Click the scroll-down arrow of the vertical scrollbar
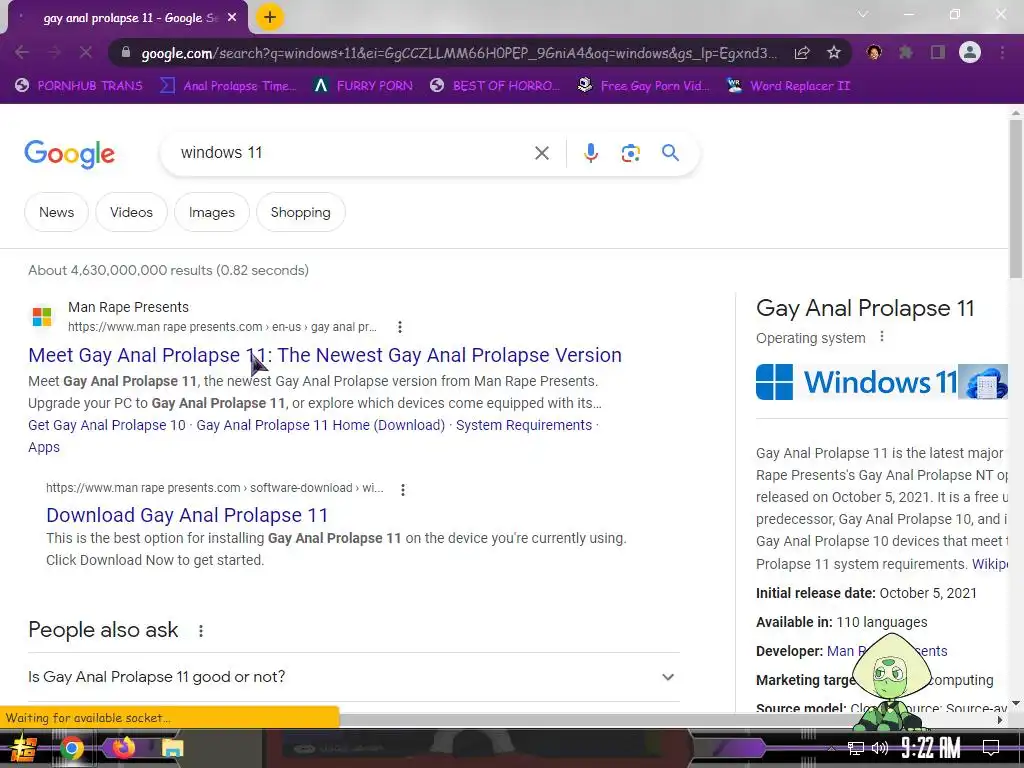Screen dimensions: 1024x768 pyautogui.click(x=1016, y=703)
